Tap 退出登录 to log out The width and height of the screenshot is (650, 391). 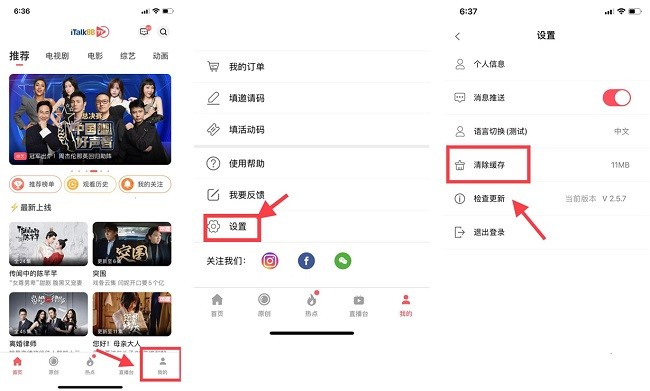tap(547, 232)
